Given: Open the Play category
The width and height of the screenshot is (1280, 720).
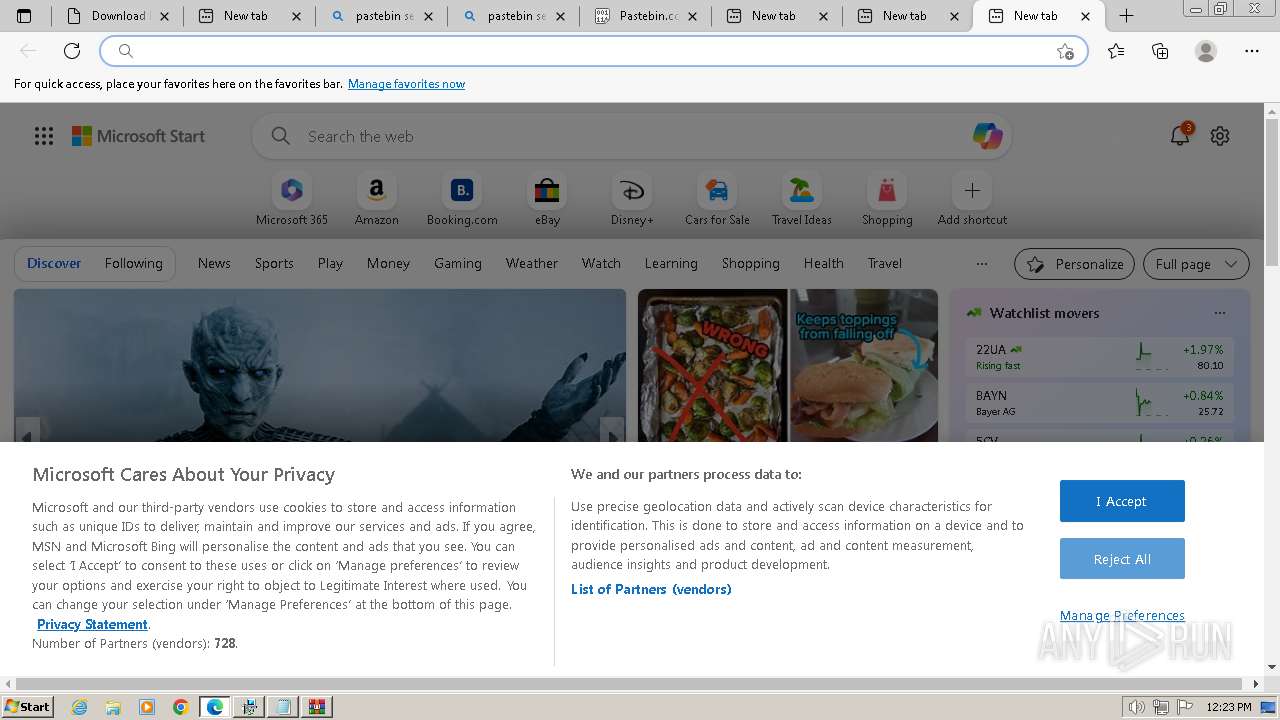Looking at the screenshot, I should coord(330,263).
